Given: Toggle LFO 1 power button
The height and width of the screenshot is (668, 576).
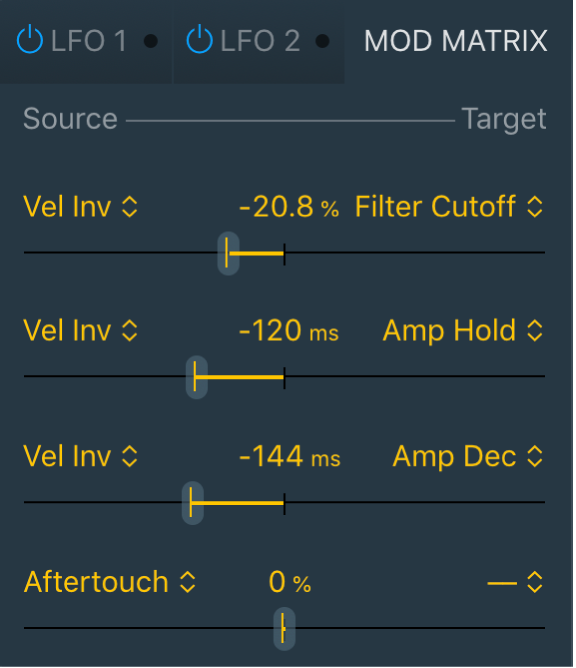Looking at the screenshot, I should coord(30,40).
